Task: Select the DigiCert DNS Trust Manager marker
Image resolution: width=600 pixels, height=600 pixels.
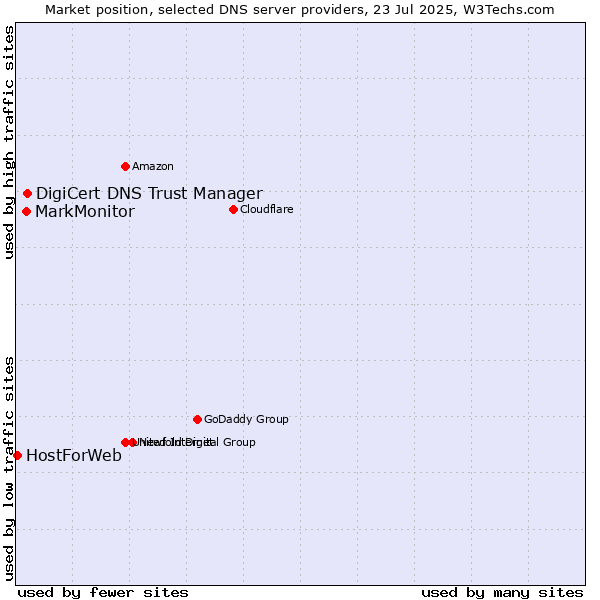Action: (27, 194)
